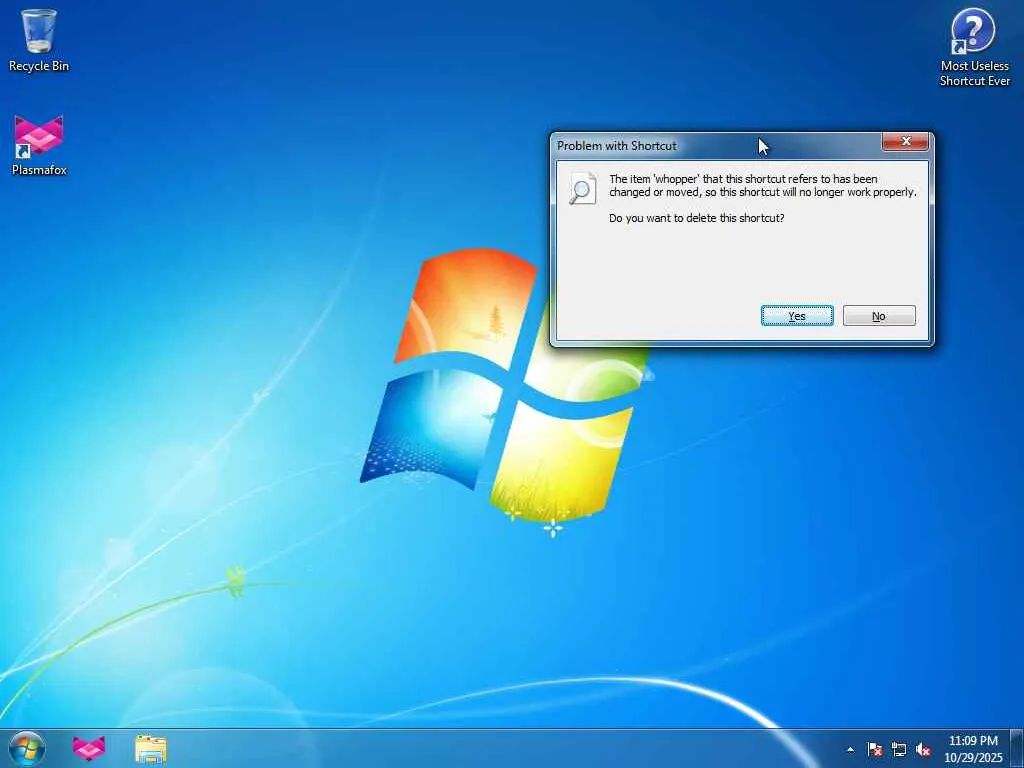This screenshot has width=1024, height=768.
Task: Launch Plasmafox from the taskbar
Action: click(x=89, y=748)
